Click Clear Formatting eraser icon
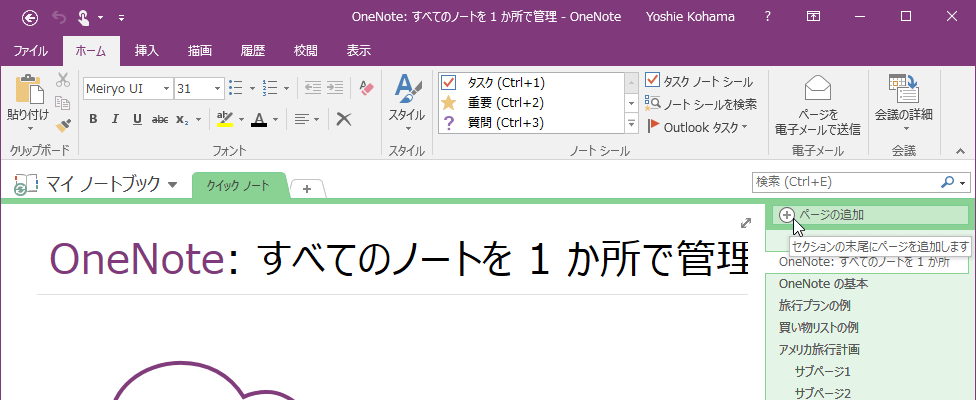 (x=367, y=88)
